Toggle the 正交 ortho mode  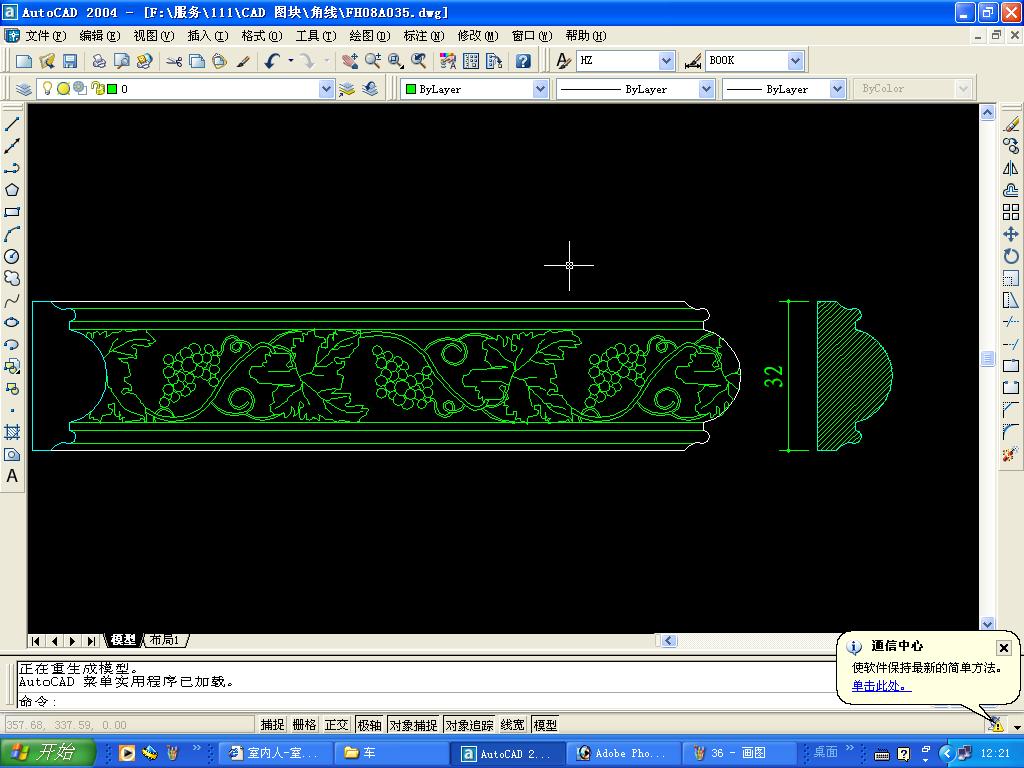336,725
